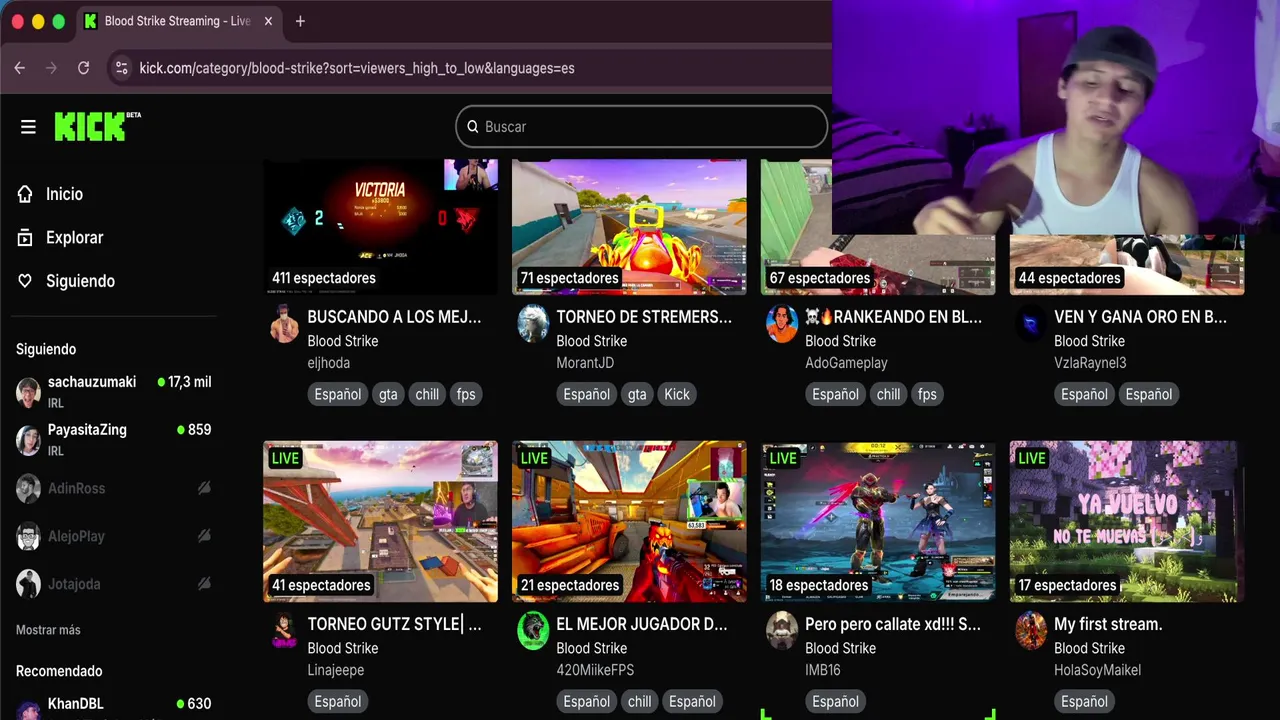Open HolaSoyMaikel Ya Vuelvo stream thumbnail
1280x720 pixels.
[x=1127, y=521]
